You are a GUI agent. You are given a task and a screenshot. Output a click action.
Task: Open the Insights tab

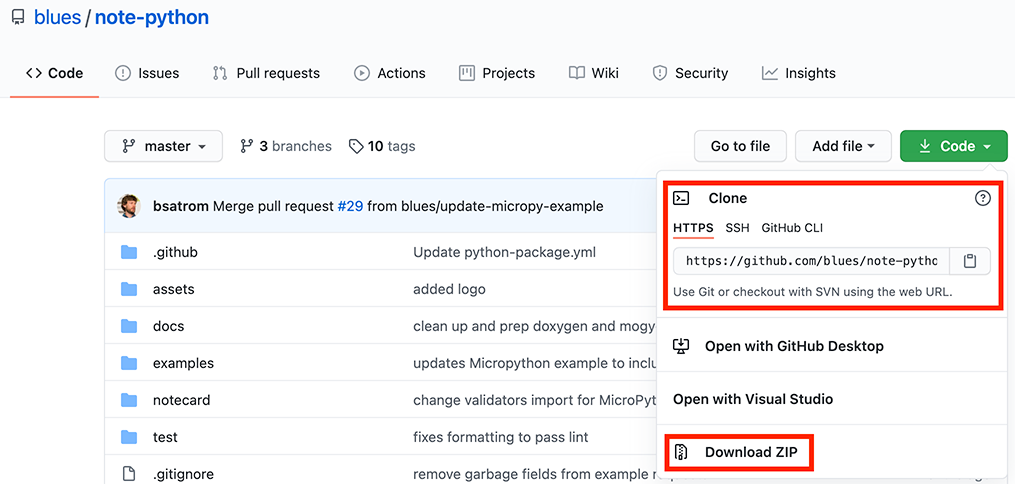point(799,73)
